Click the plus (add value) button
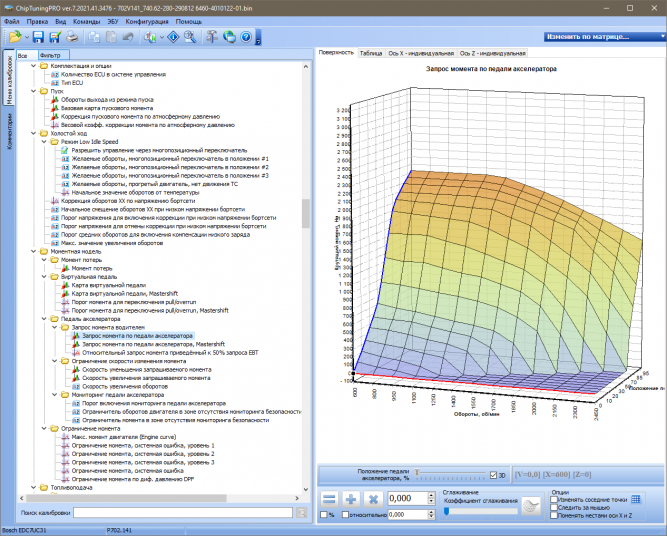Image resolution: width=667 pixels, height=536 pixels. tap(351, 499)
